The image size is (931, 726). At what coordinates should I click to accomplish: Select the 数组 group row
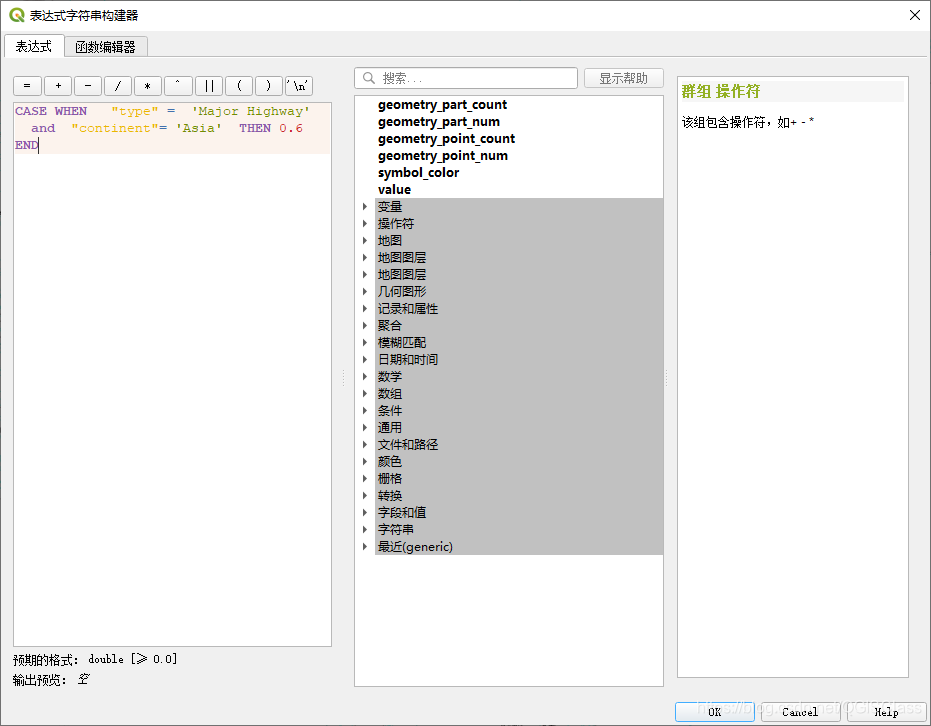point(519,394)
